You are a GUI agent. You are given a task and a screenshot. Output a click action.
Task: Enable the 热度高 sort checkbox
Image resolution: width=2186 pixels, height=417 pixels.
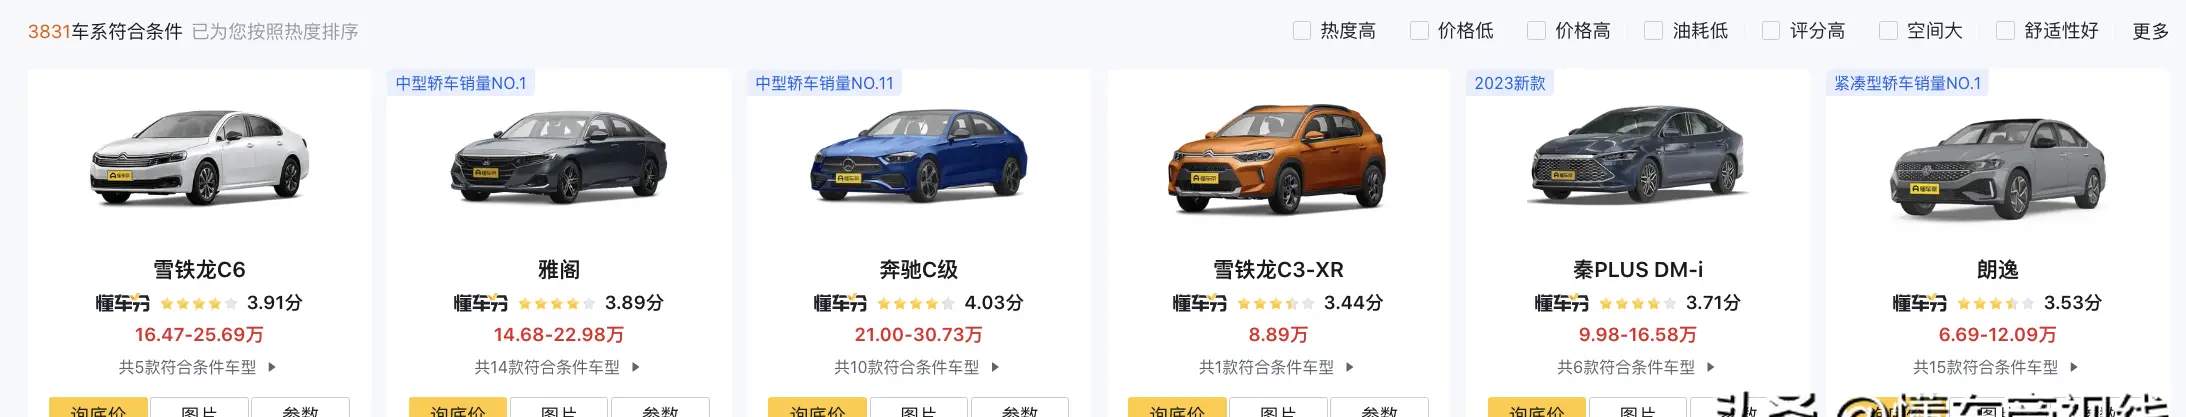1302,31
